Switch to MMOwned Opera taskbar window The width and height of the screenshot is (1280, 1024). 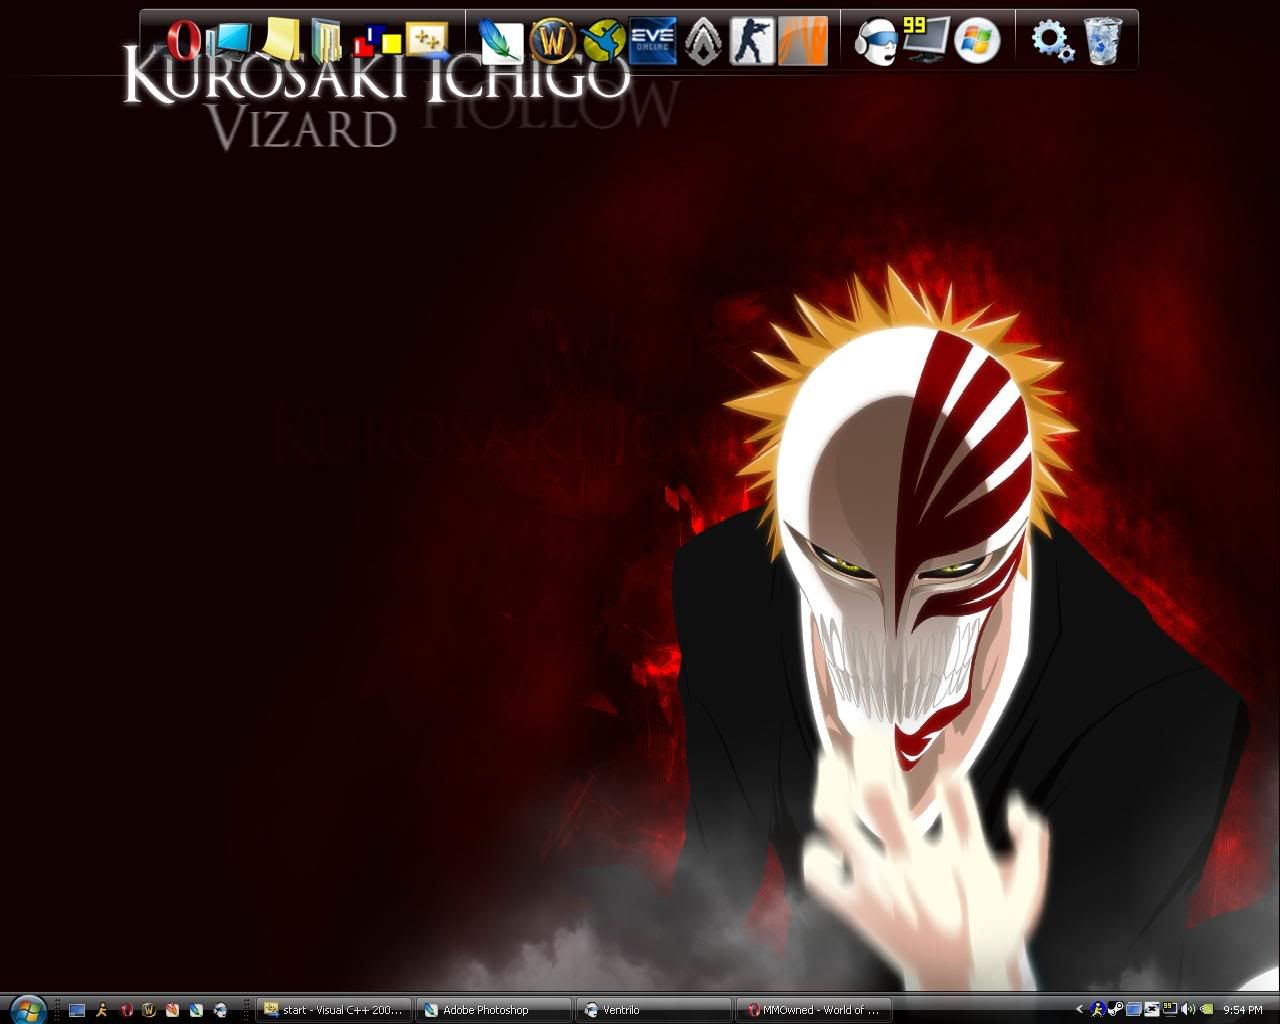pyautogui.click(x=814, y=1010)
